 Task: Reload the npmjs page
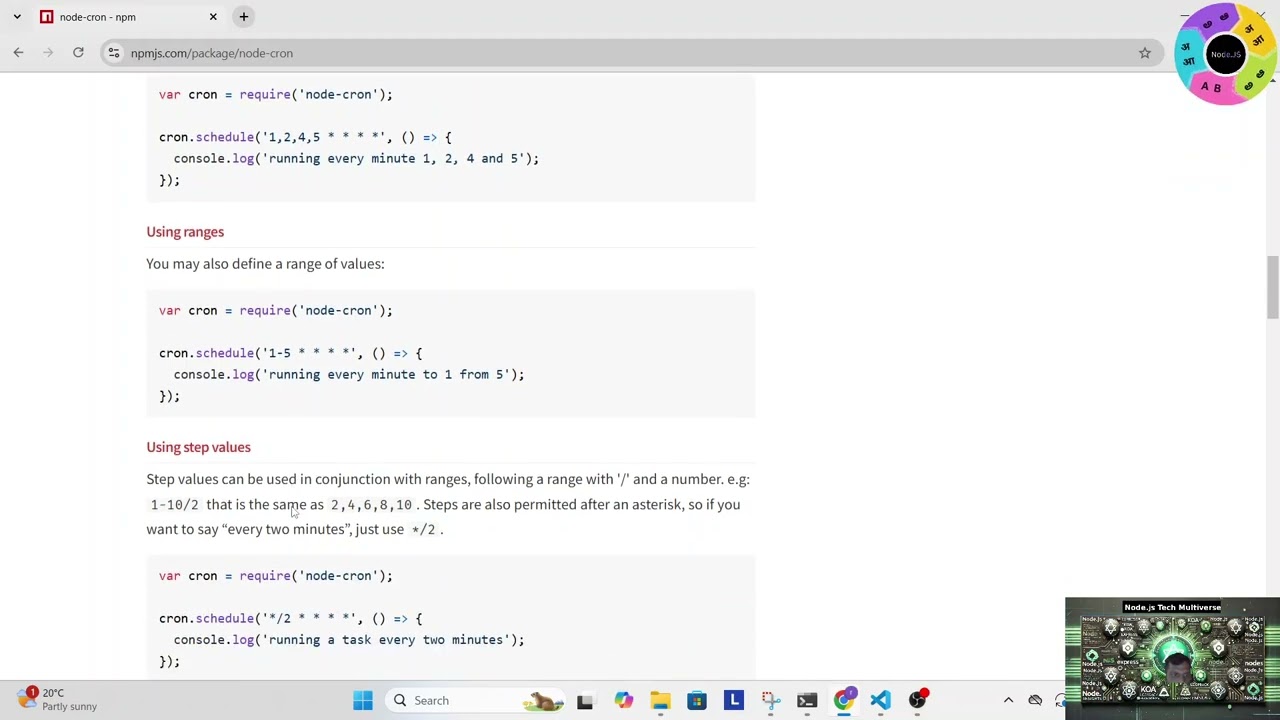click(78, 53)
